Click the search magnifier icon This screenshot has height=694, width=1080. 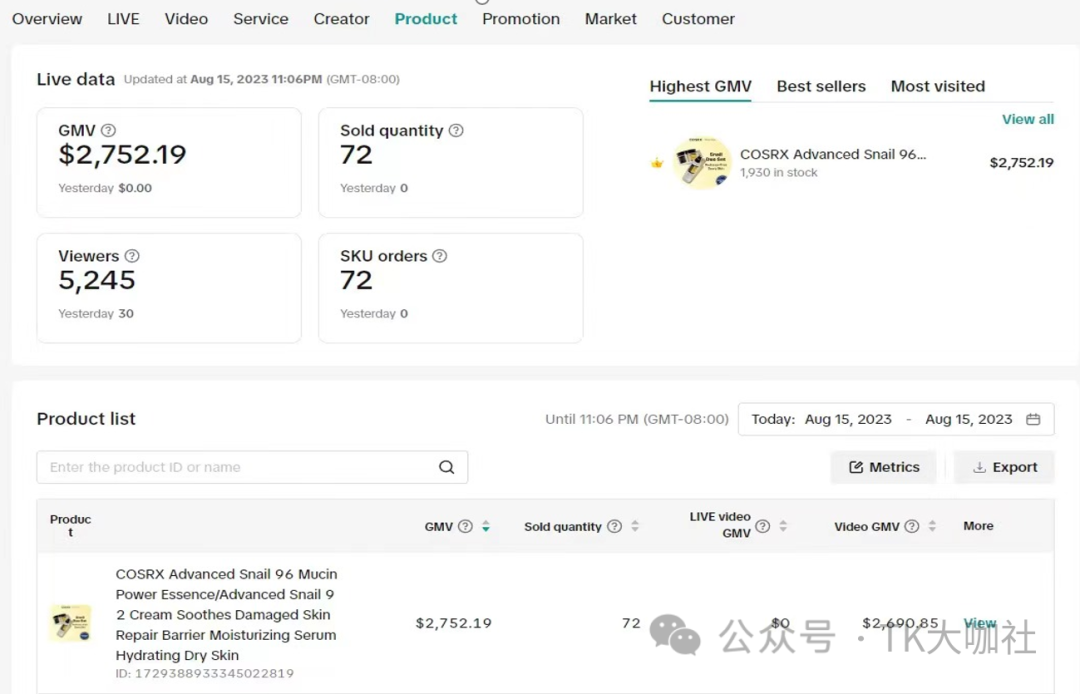tap(446, 467)
